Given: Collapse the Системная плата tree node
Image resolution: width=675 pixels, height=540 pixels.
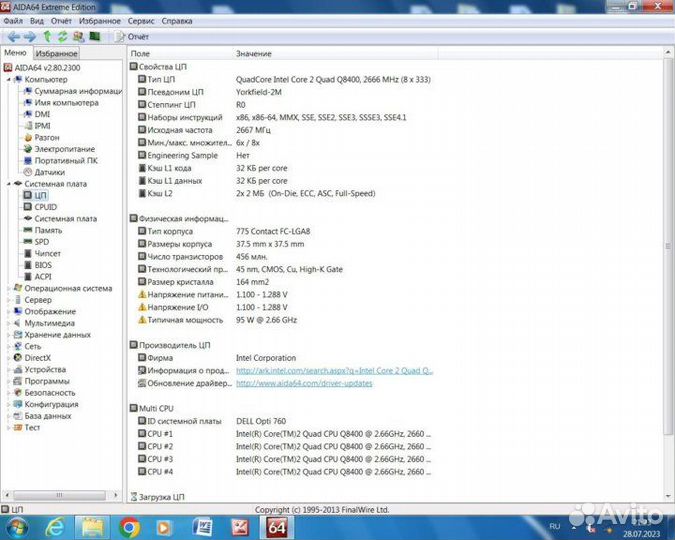Looking at the screenshot, I should [x=8, y=184].
